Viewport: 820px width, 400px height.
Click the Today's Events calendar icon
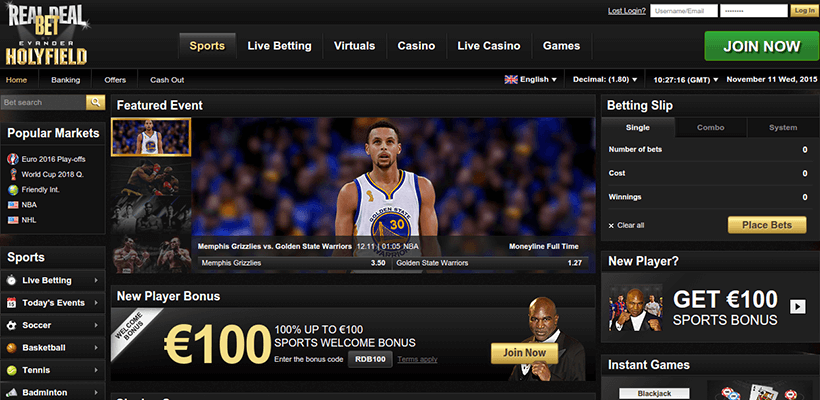click(12, 303)
